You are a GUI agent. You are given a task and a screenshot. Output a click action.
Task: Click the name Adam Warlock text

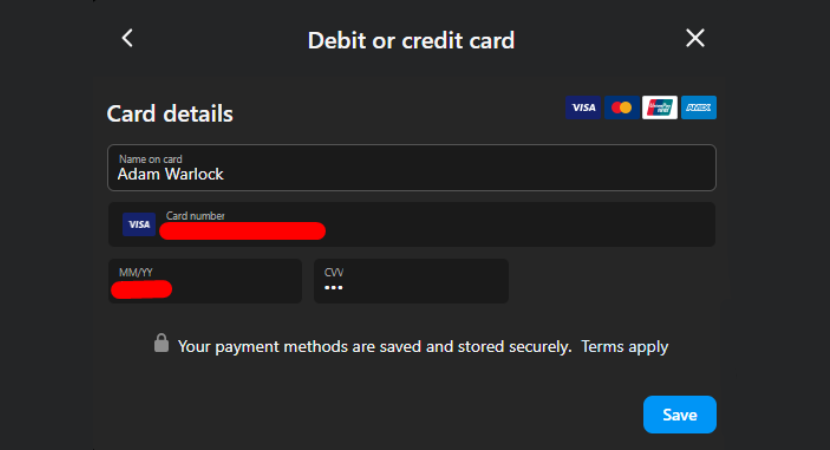pos(168,174)
